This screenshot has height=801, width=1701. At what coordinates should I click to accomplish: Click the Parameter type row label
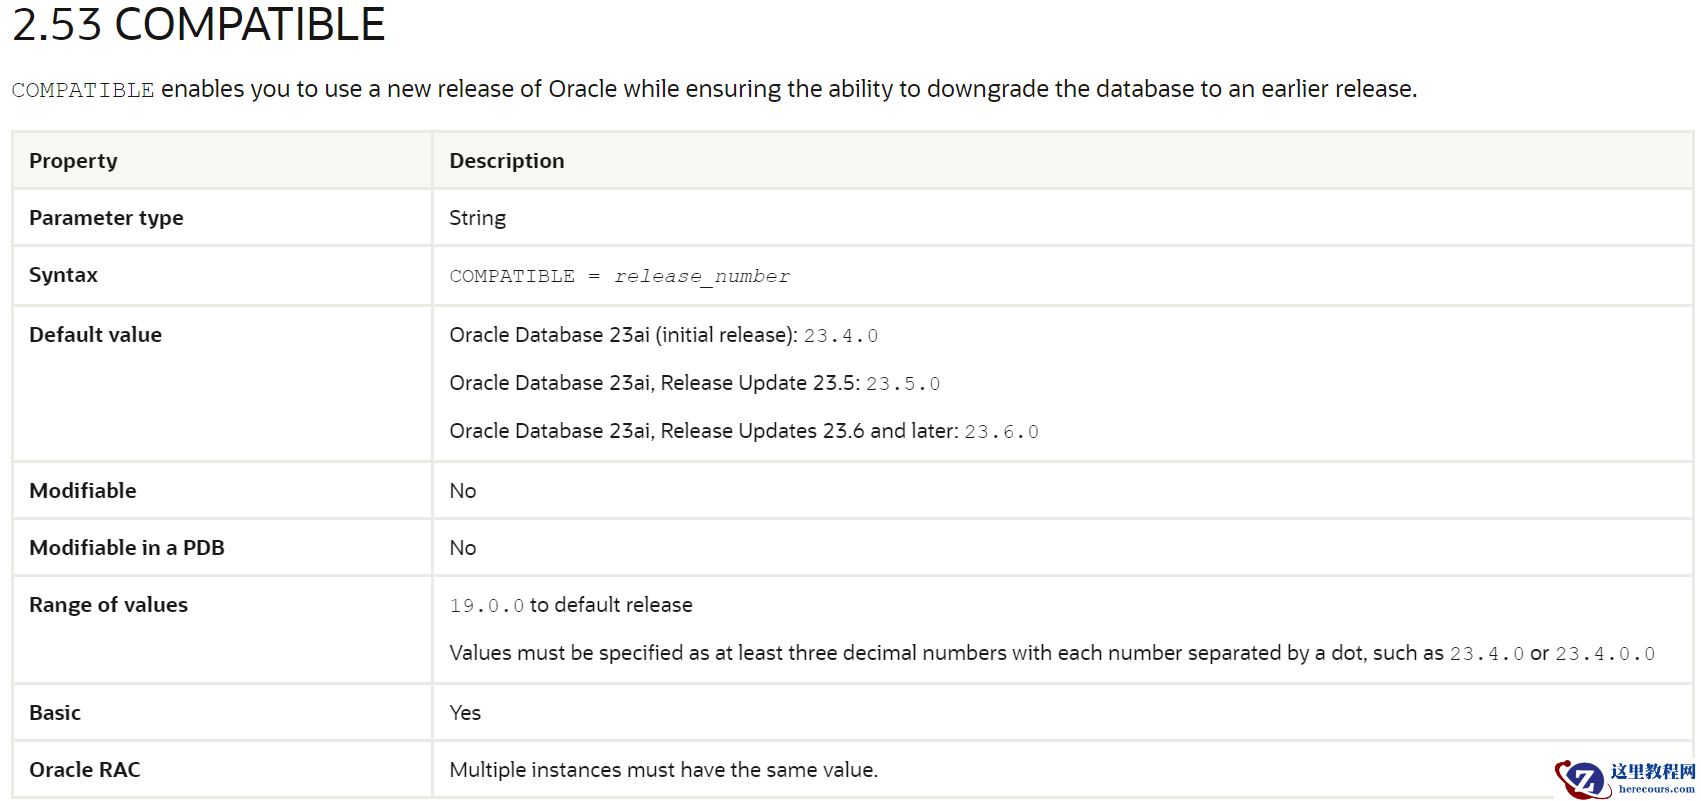[106, 218]
